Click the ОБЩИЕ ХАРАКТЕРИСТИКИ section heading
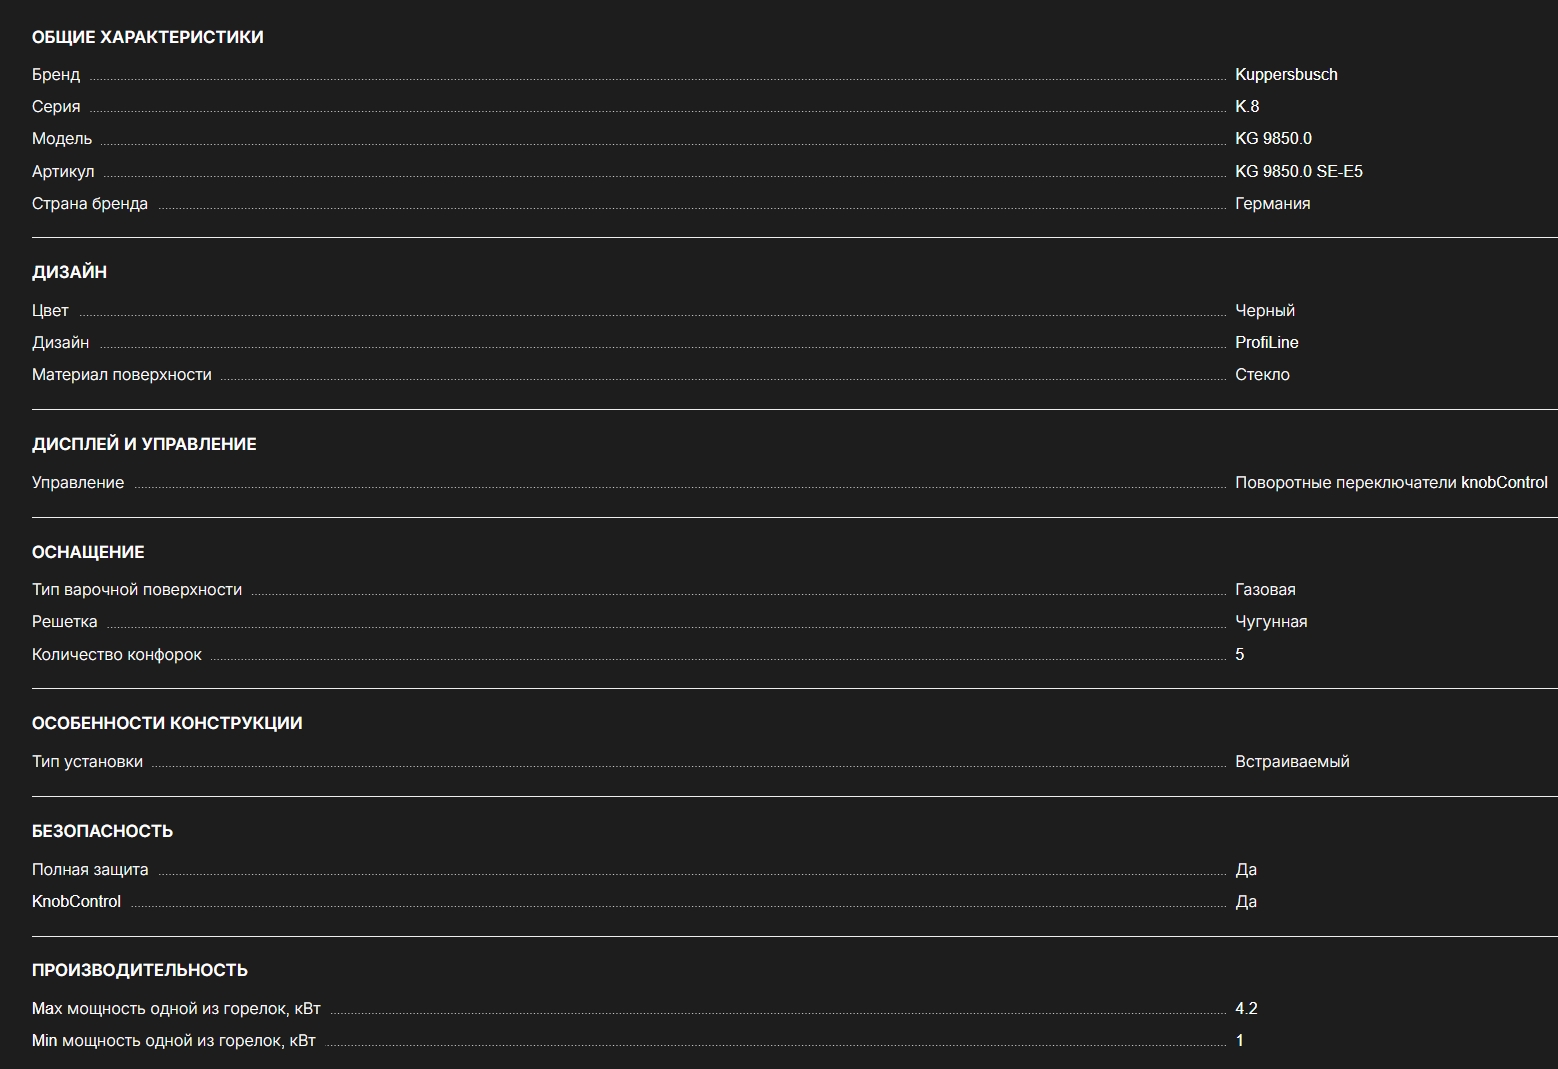This screenshot has height=1069, width=1558. [148, 37]
